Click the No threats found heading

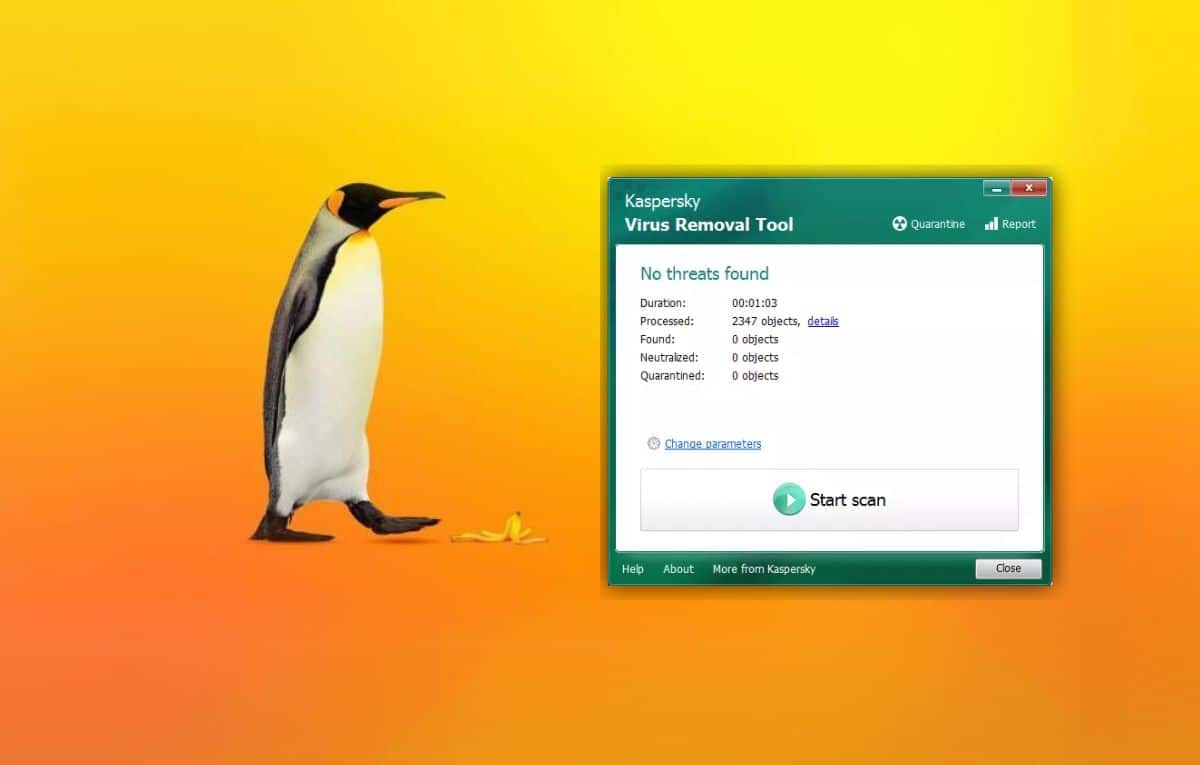[704, 273]
